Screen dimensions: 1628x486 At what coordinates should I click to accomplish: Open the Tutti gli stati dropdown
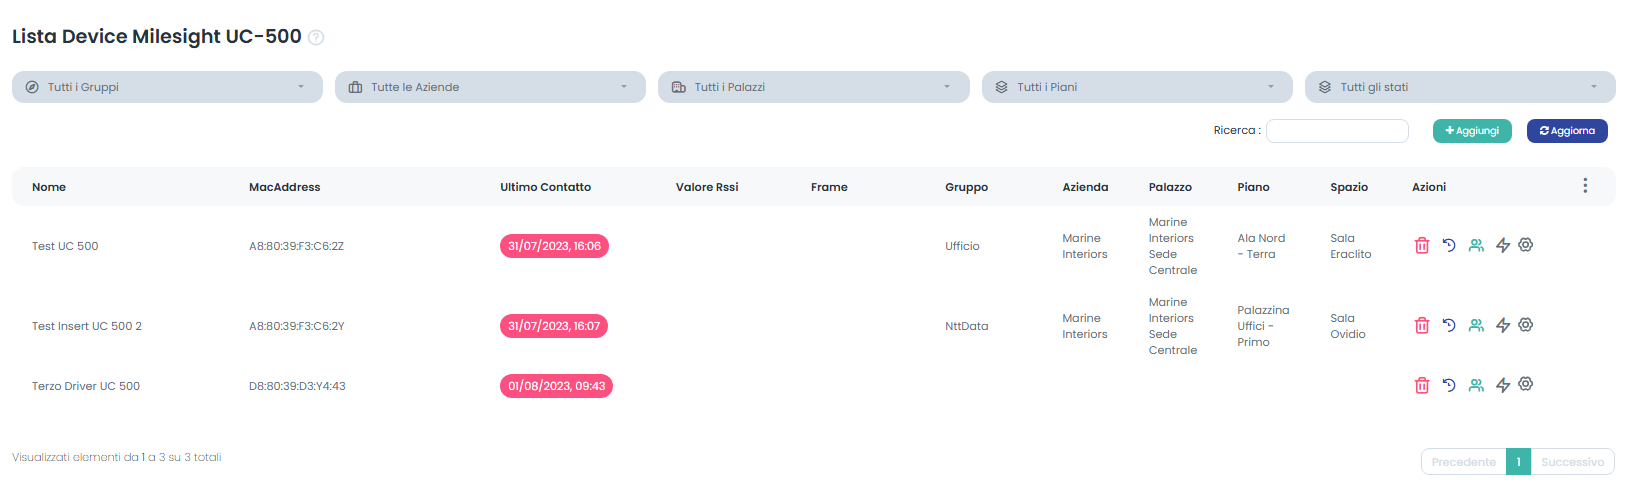tap(1459, 87)
